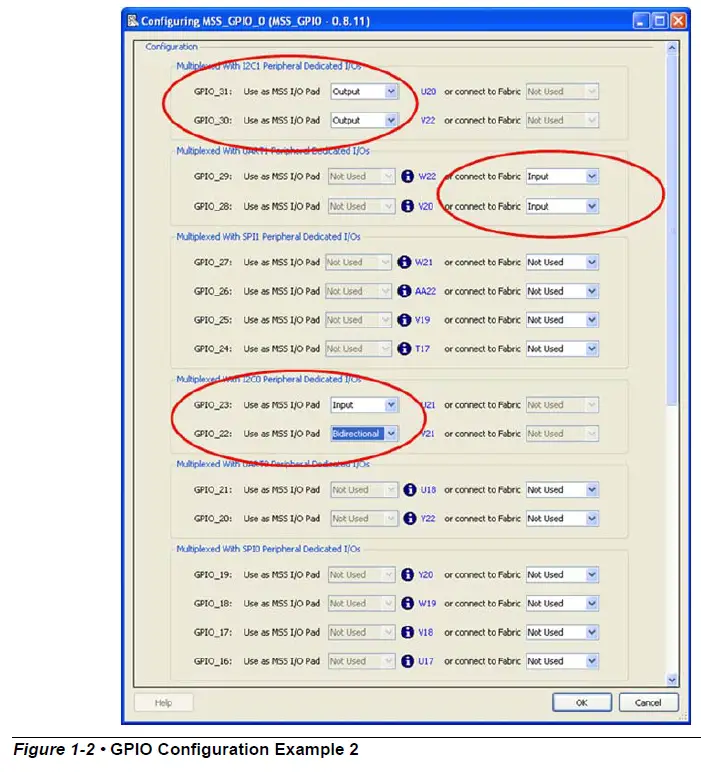
Task: Click the V19 pin link for GPIO_25
Action: point(422,320)
